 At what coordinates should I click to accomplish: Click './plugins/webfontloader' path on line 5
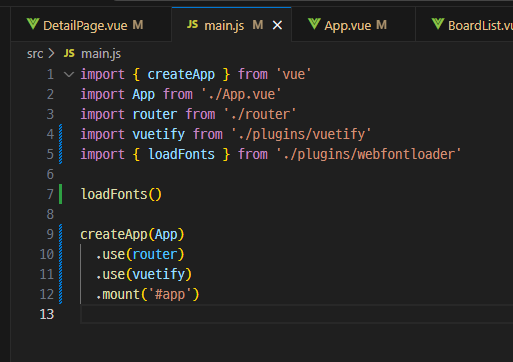[369, 154]
